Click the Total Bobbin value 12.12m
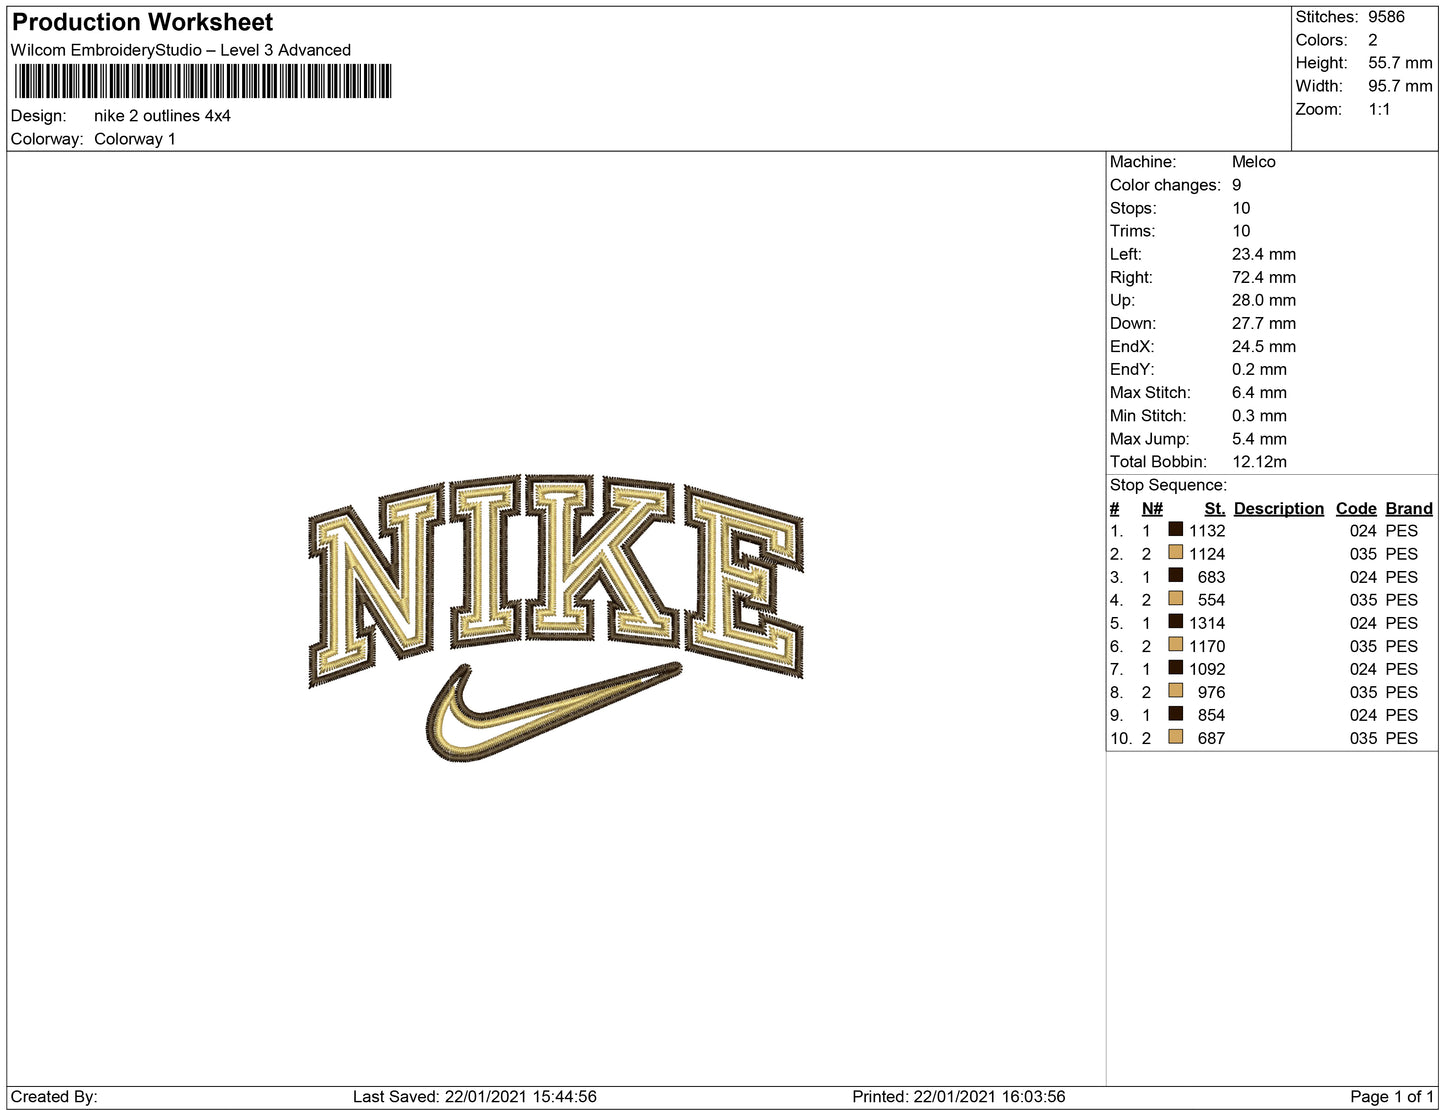The image size is (1445, 1111). (x=1259, y=461)
